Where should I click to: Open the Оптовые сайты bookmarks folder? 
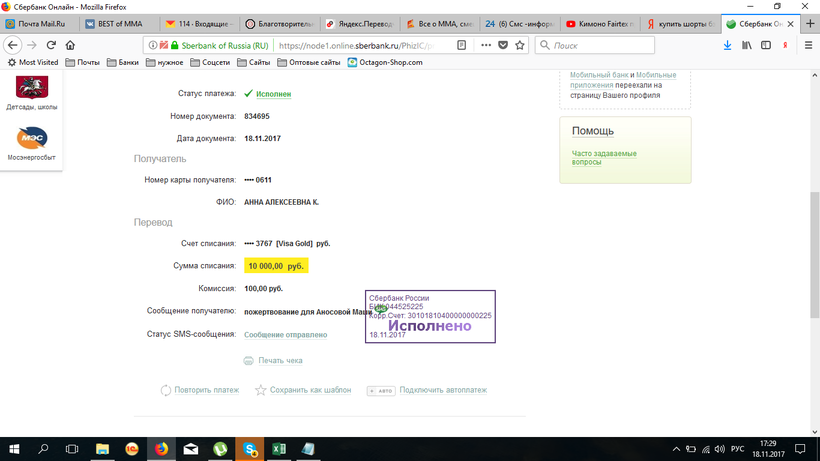coord(309,62)
